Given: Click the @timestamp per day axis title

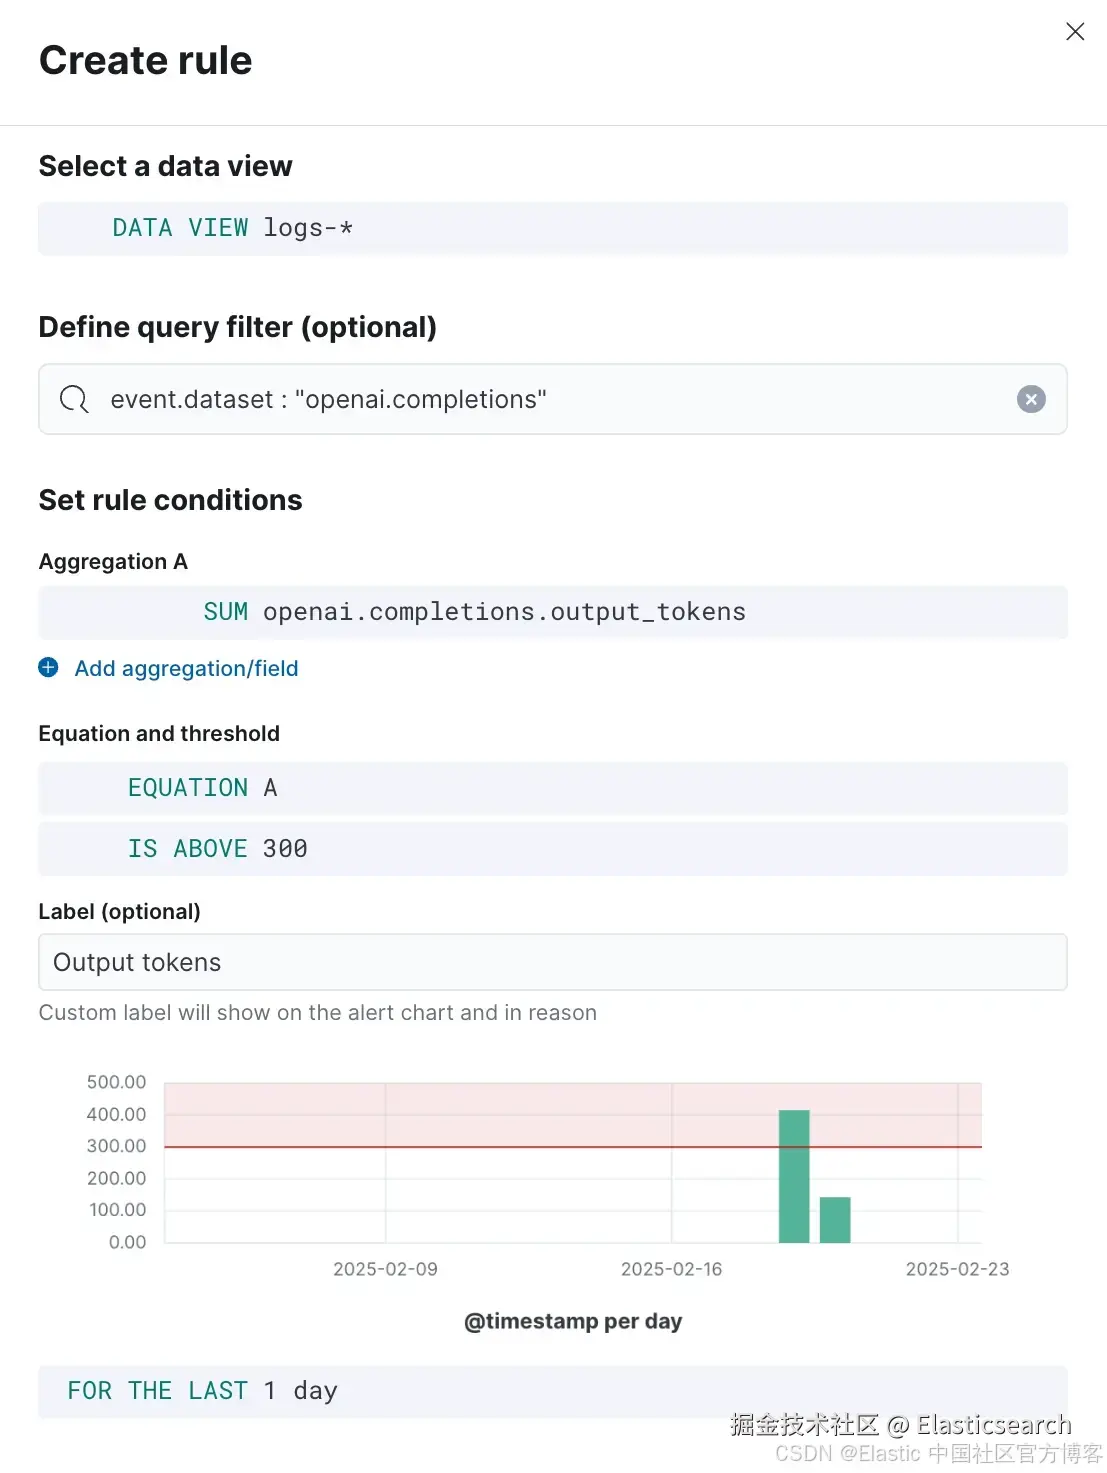Looking at the screenshot, I should tap(573, 1321).
